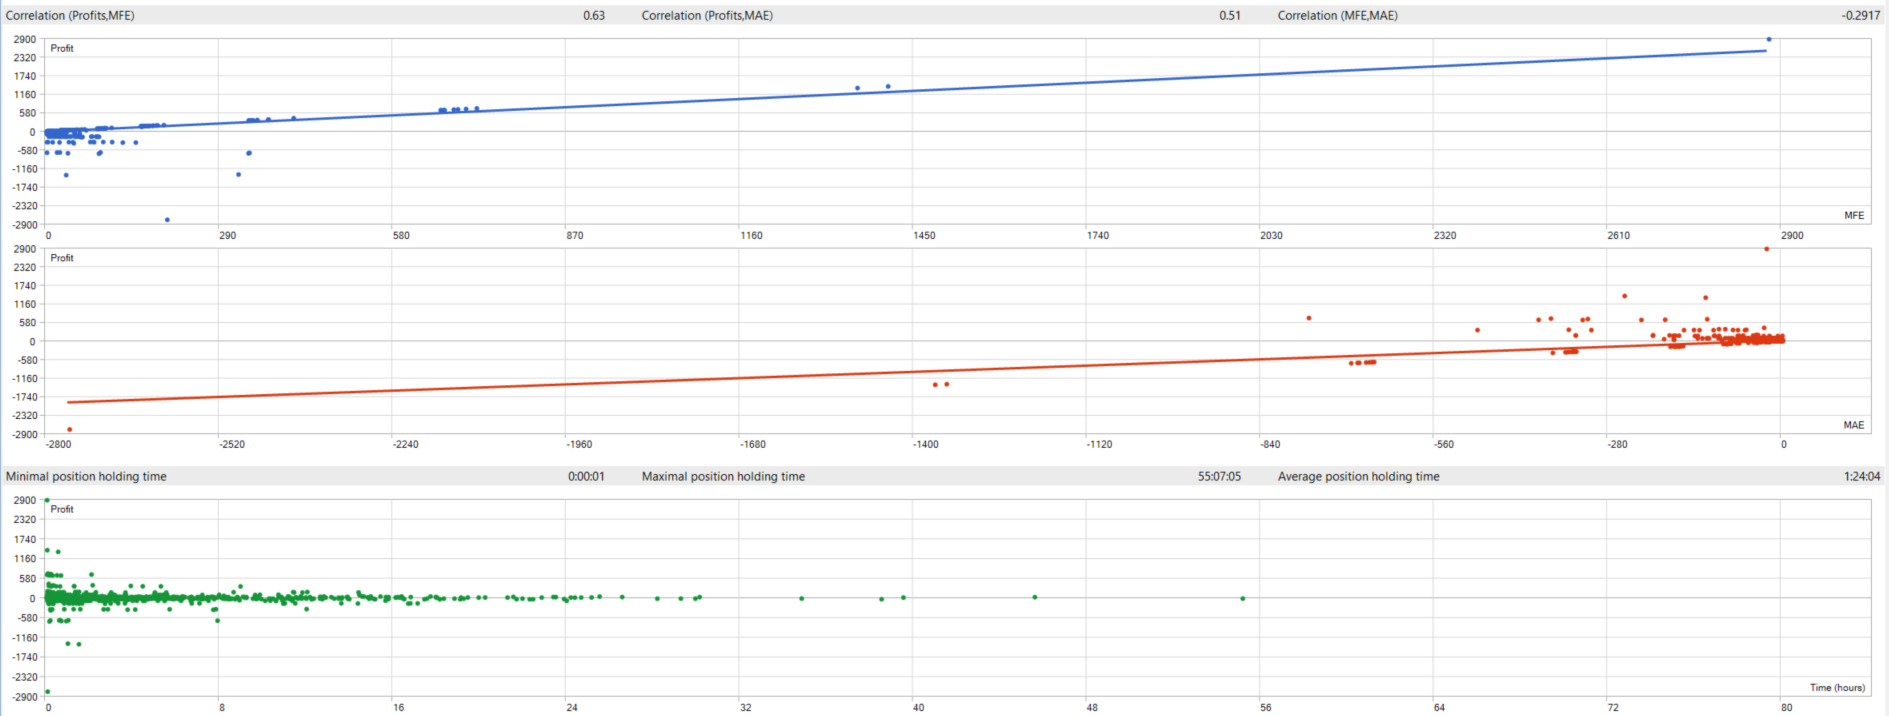This screenshot has width=1889, height=716.
Task: Click the 55:07:05 holding time value
Action: pyautogui.click(x=1219, y=476)
